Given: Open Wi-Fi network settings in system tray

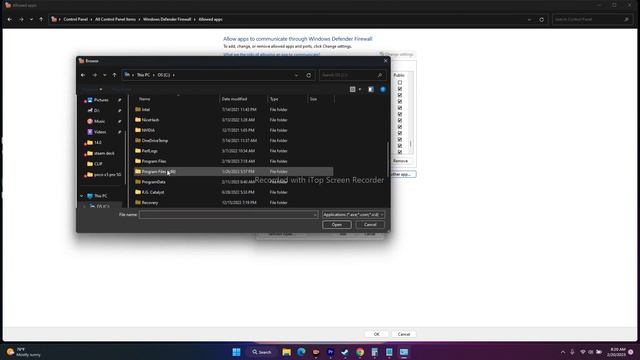Looking at the screenshot, I should click(x=583, y=352).
